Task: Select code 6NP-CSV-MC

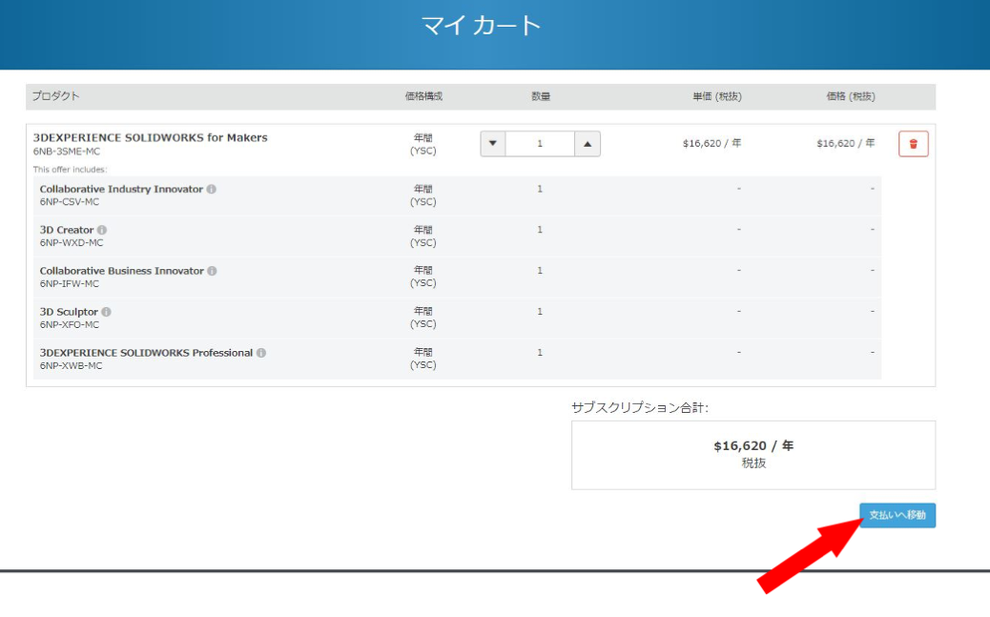Action: coord(69,202)
